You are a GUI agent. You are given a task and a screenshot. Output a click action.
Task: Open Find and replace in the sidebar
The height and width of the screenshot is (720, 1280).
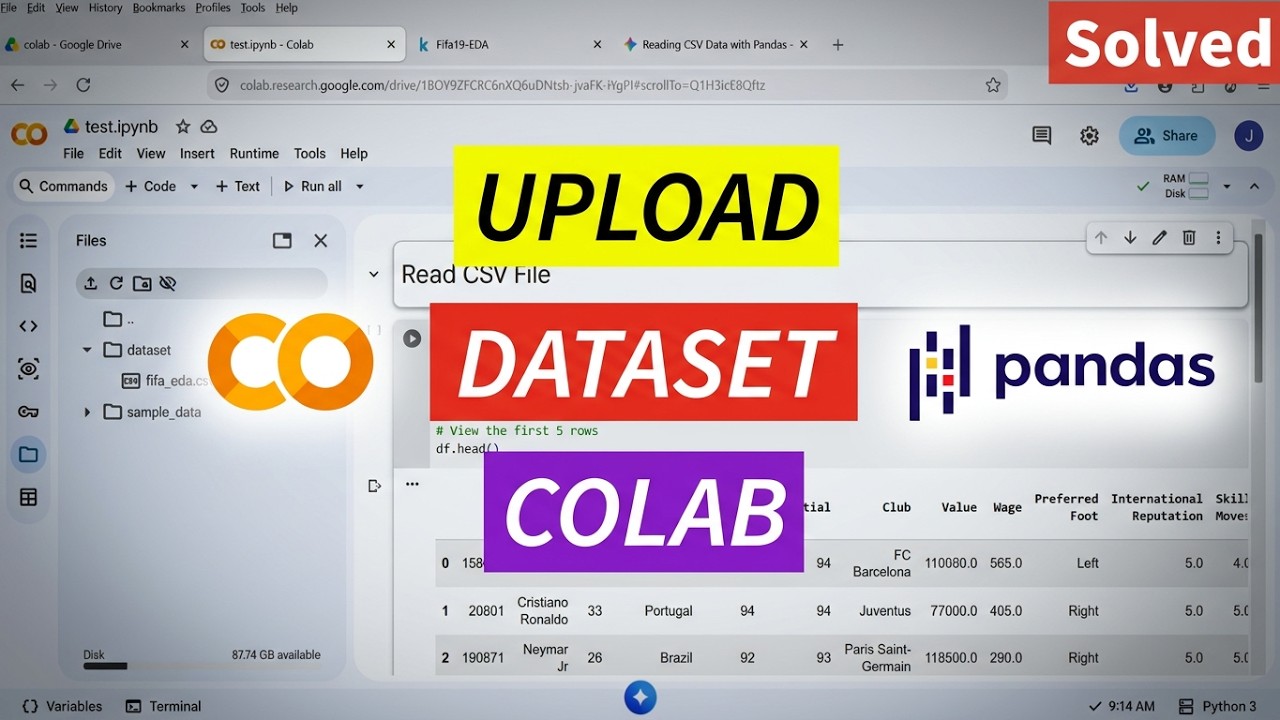28,284
